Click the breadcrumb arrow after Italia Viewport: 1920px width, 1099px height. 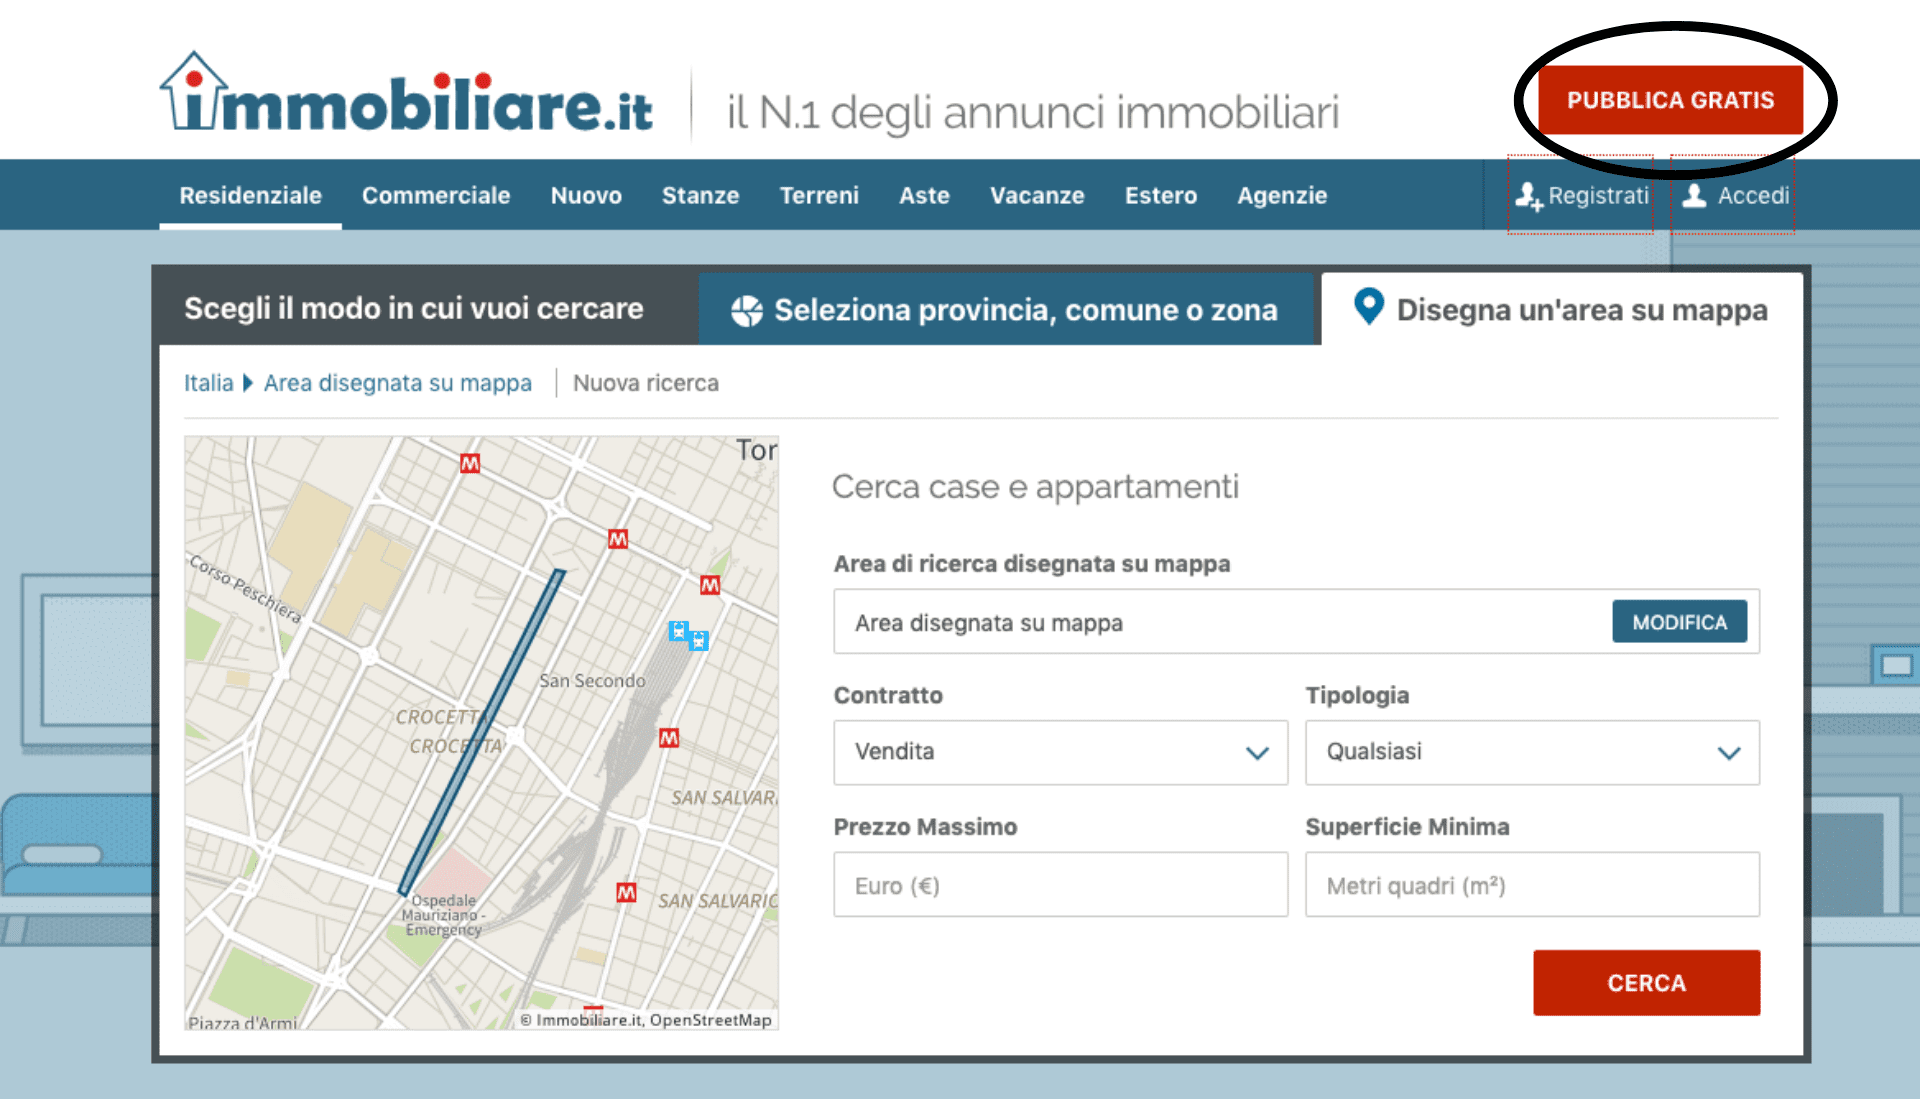[x=248, y=383]
